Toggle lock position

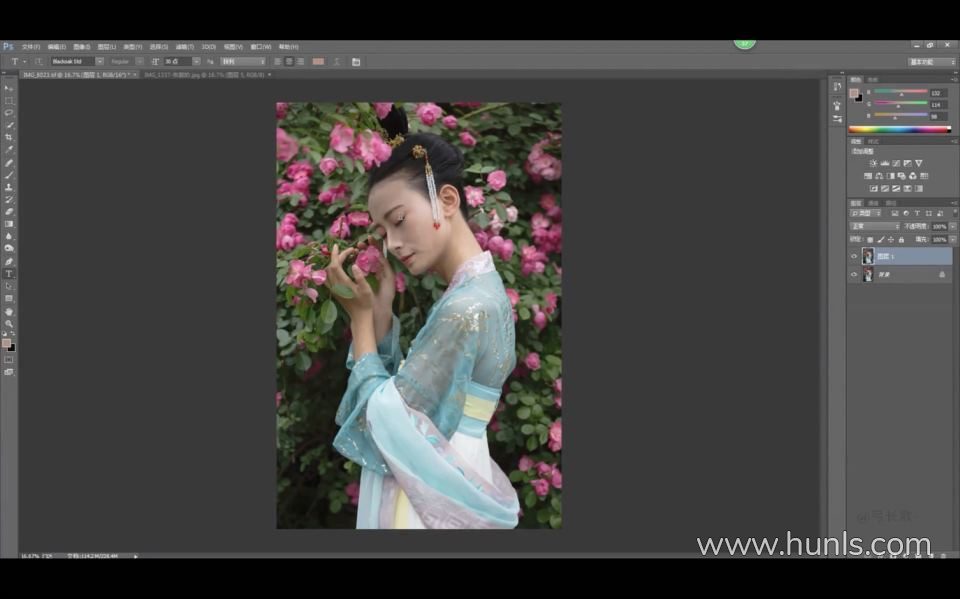[891, 240]
